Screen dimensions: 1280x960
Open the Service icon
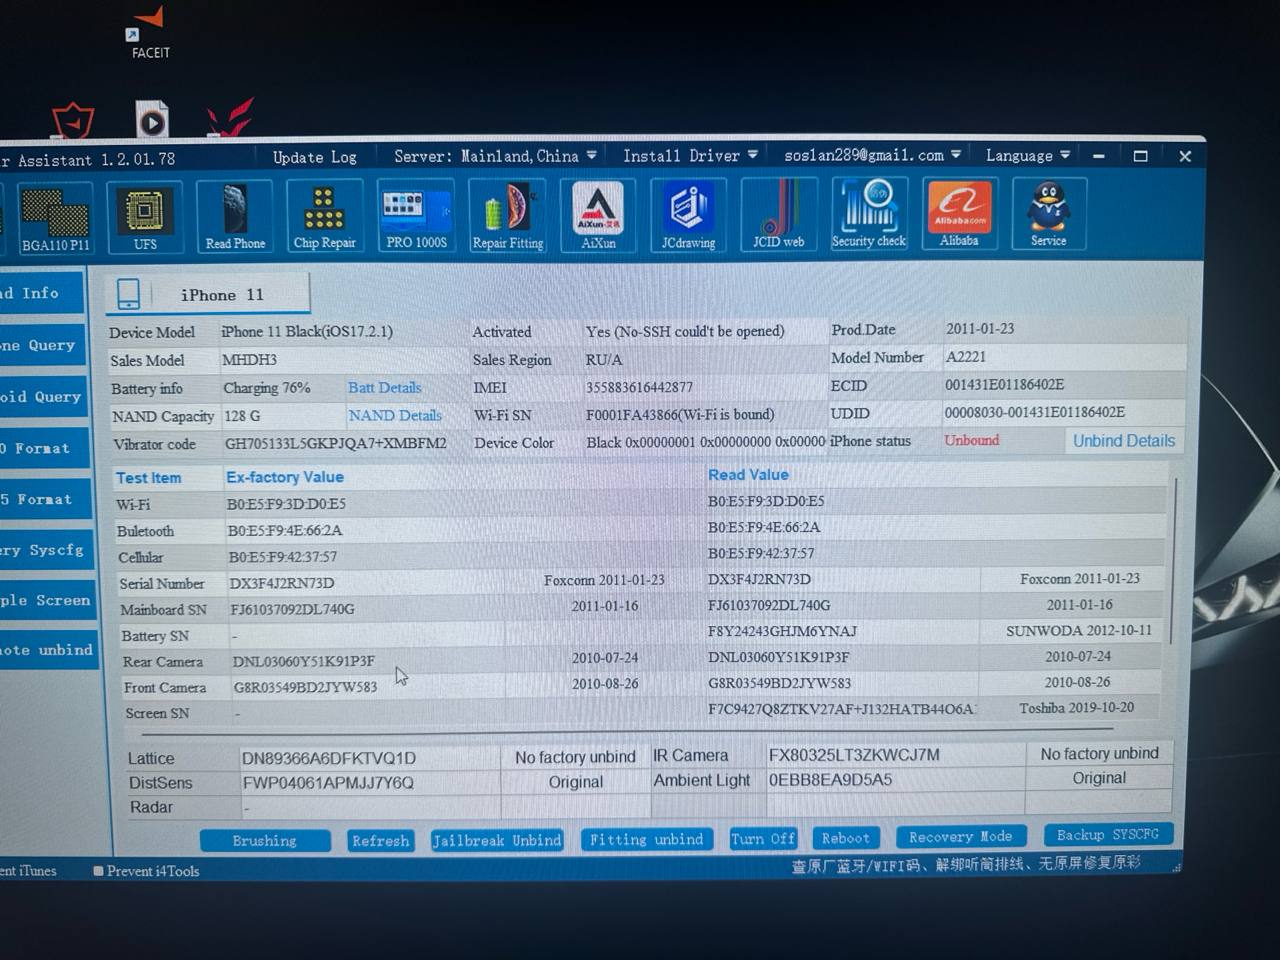[x=1048, y=212]
